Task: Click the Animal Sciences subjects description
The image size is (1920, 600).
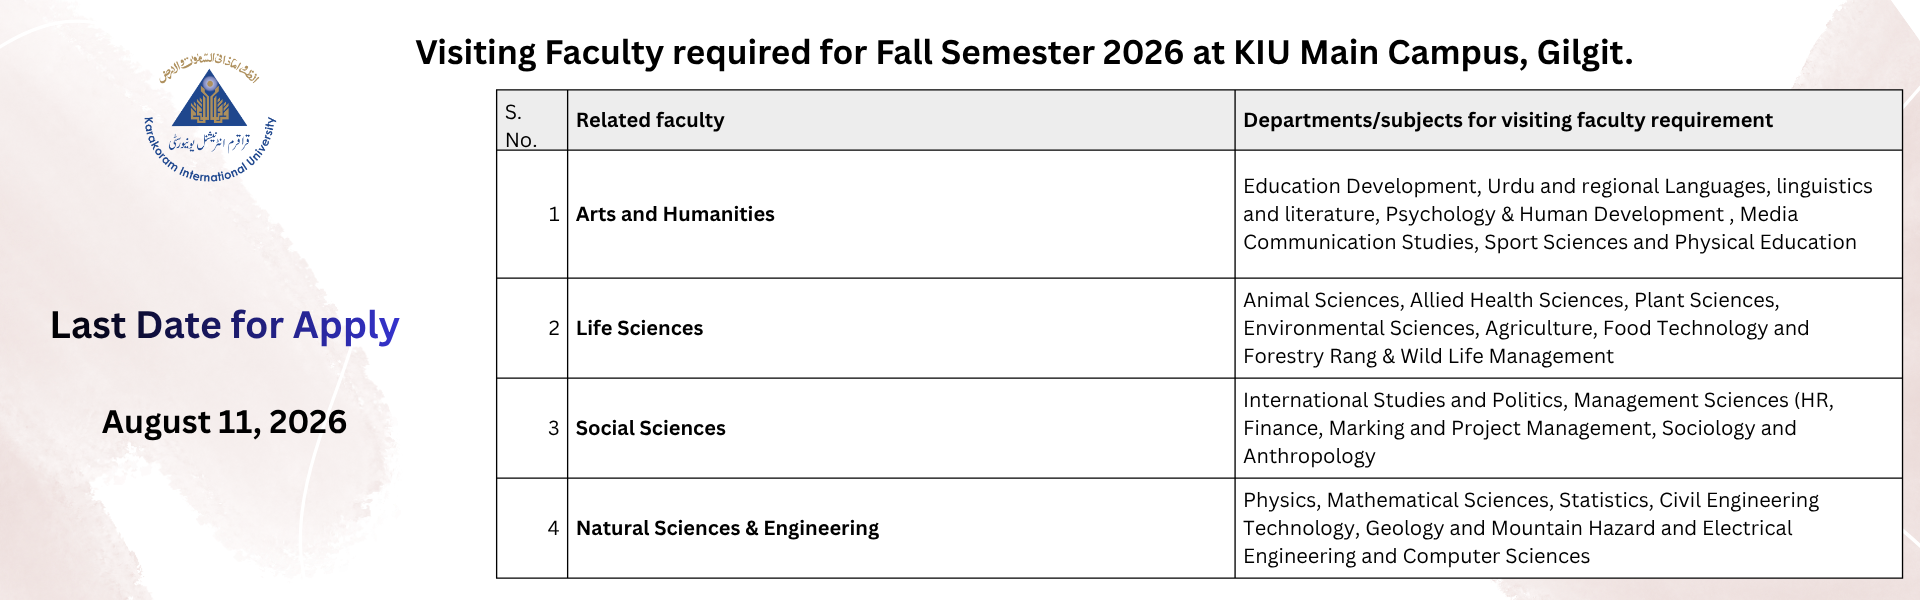Action: (x=1526, y=328)
